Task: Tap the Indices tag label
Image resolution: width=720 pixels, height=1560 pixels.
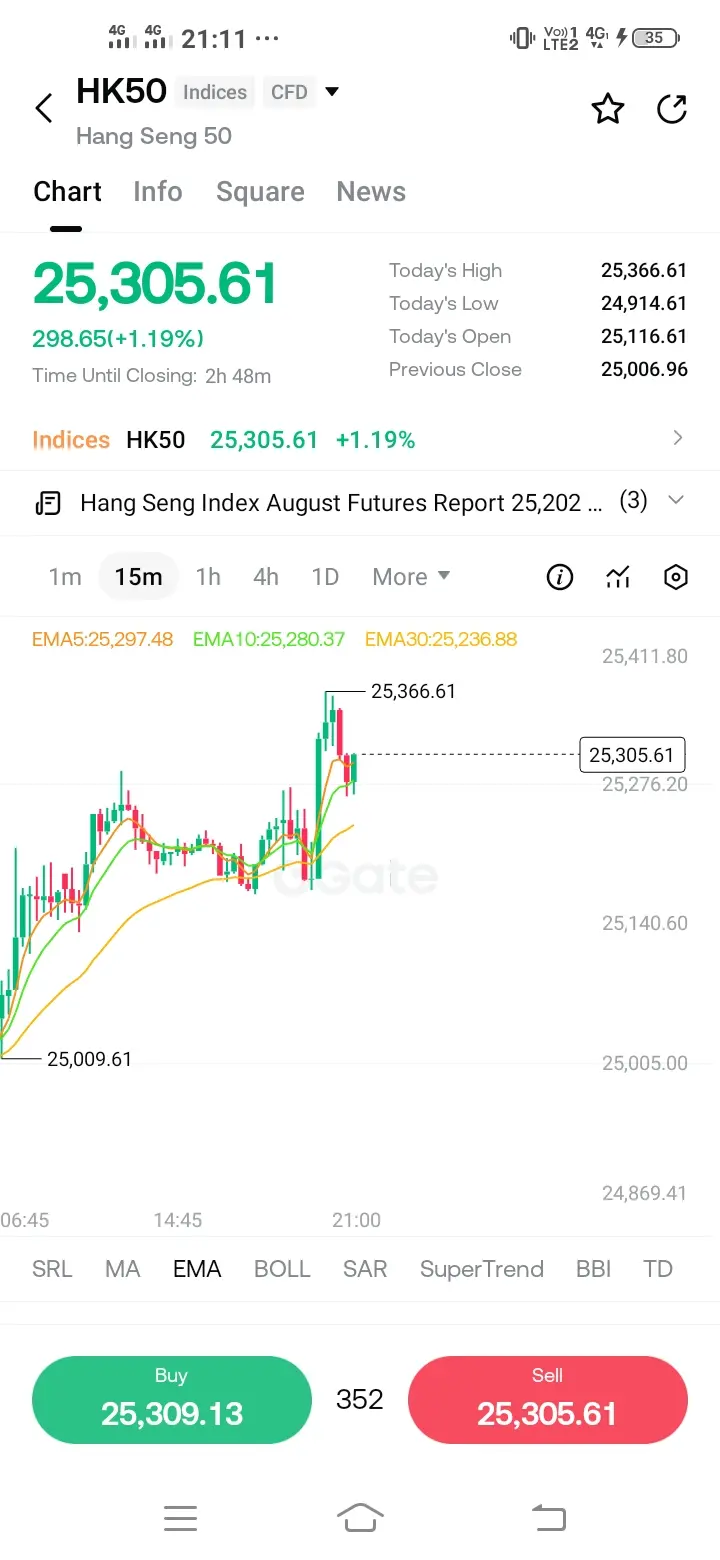Action: point(215,92)
